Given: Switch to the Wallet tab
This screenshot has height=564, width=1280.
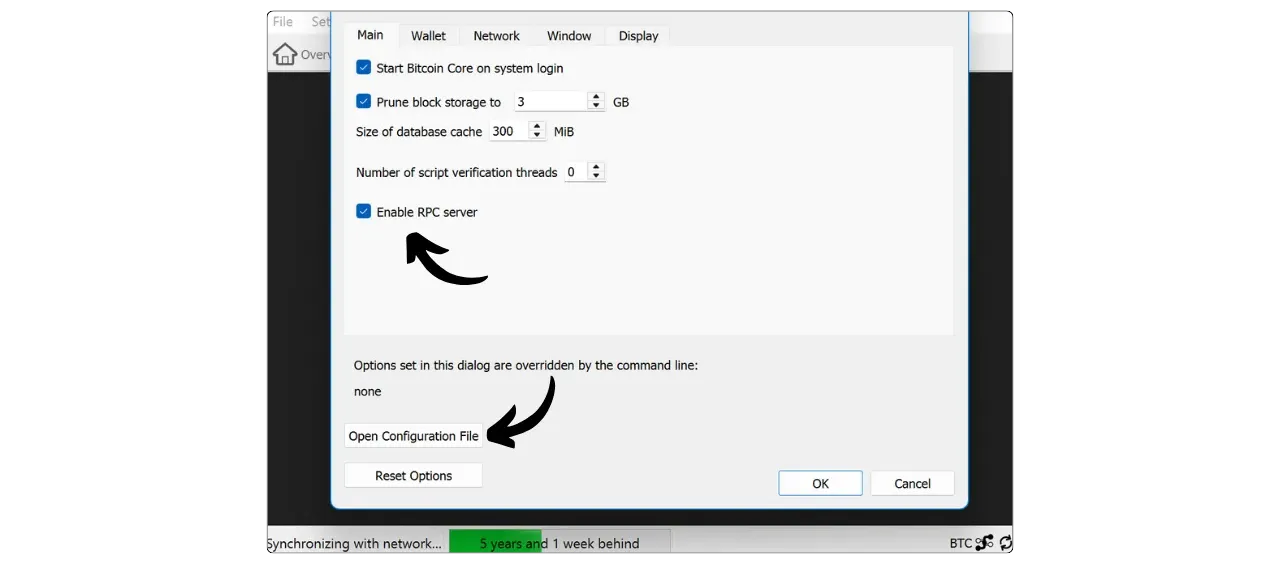Looking at the screenshot, I should pyautogui.click(x=428, y=36).
